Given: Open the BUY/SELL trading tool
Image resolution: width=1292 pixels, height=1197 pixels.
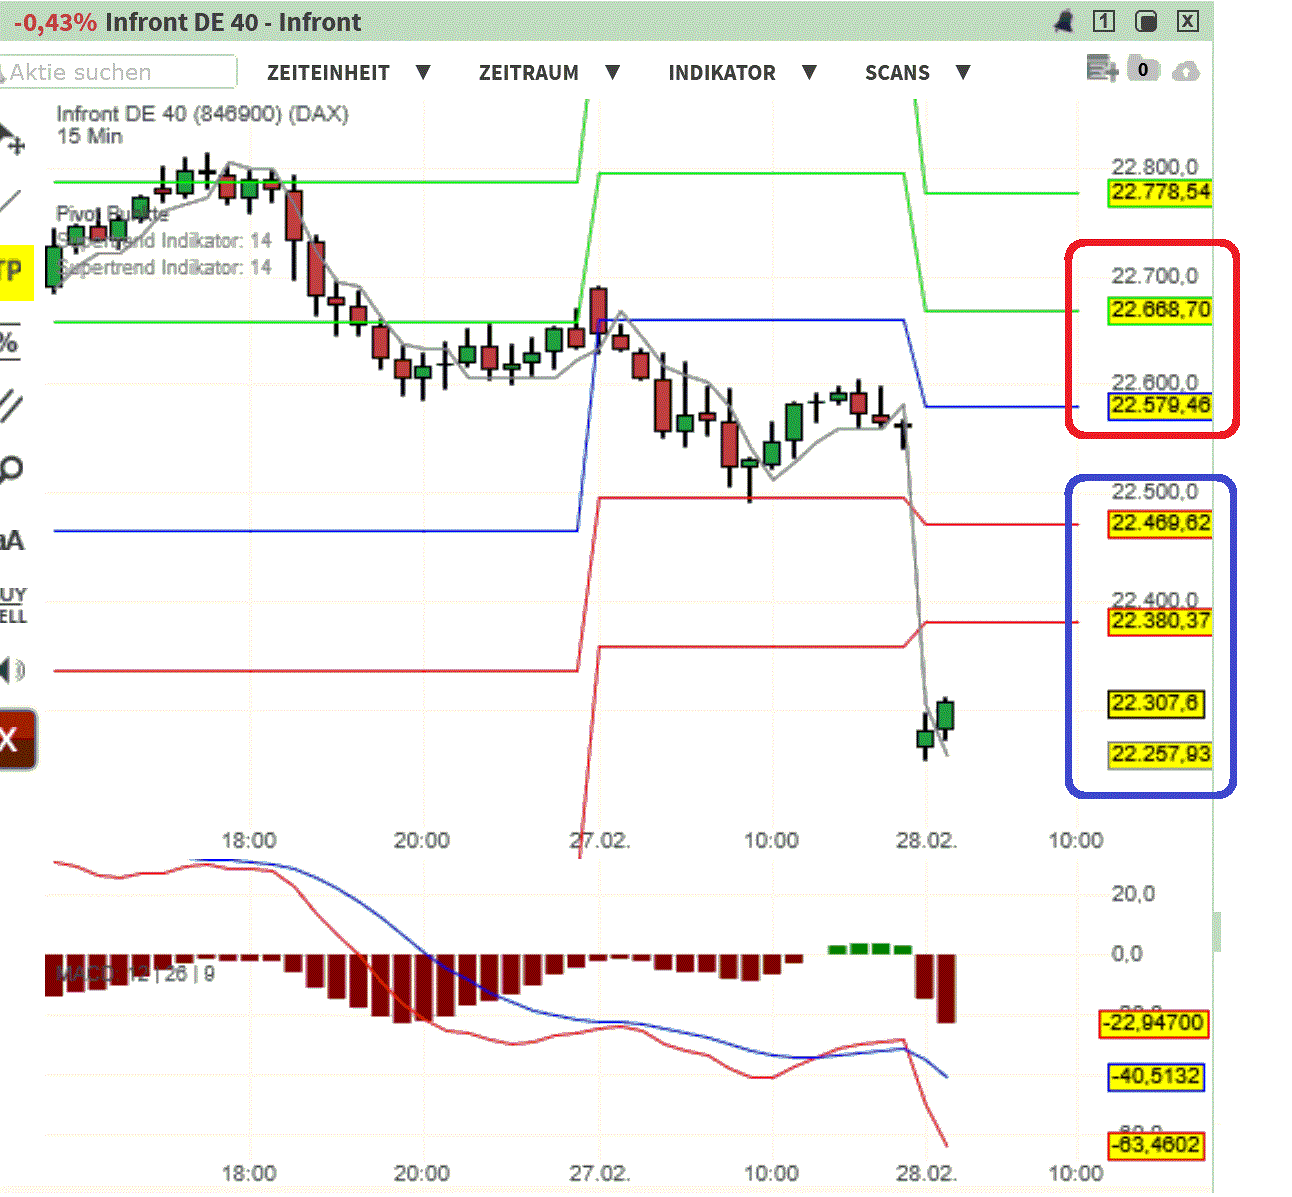Looking at the screenshot, I should tap(10, 602).
